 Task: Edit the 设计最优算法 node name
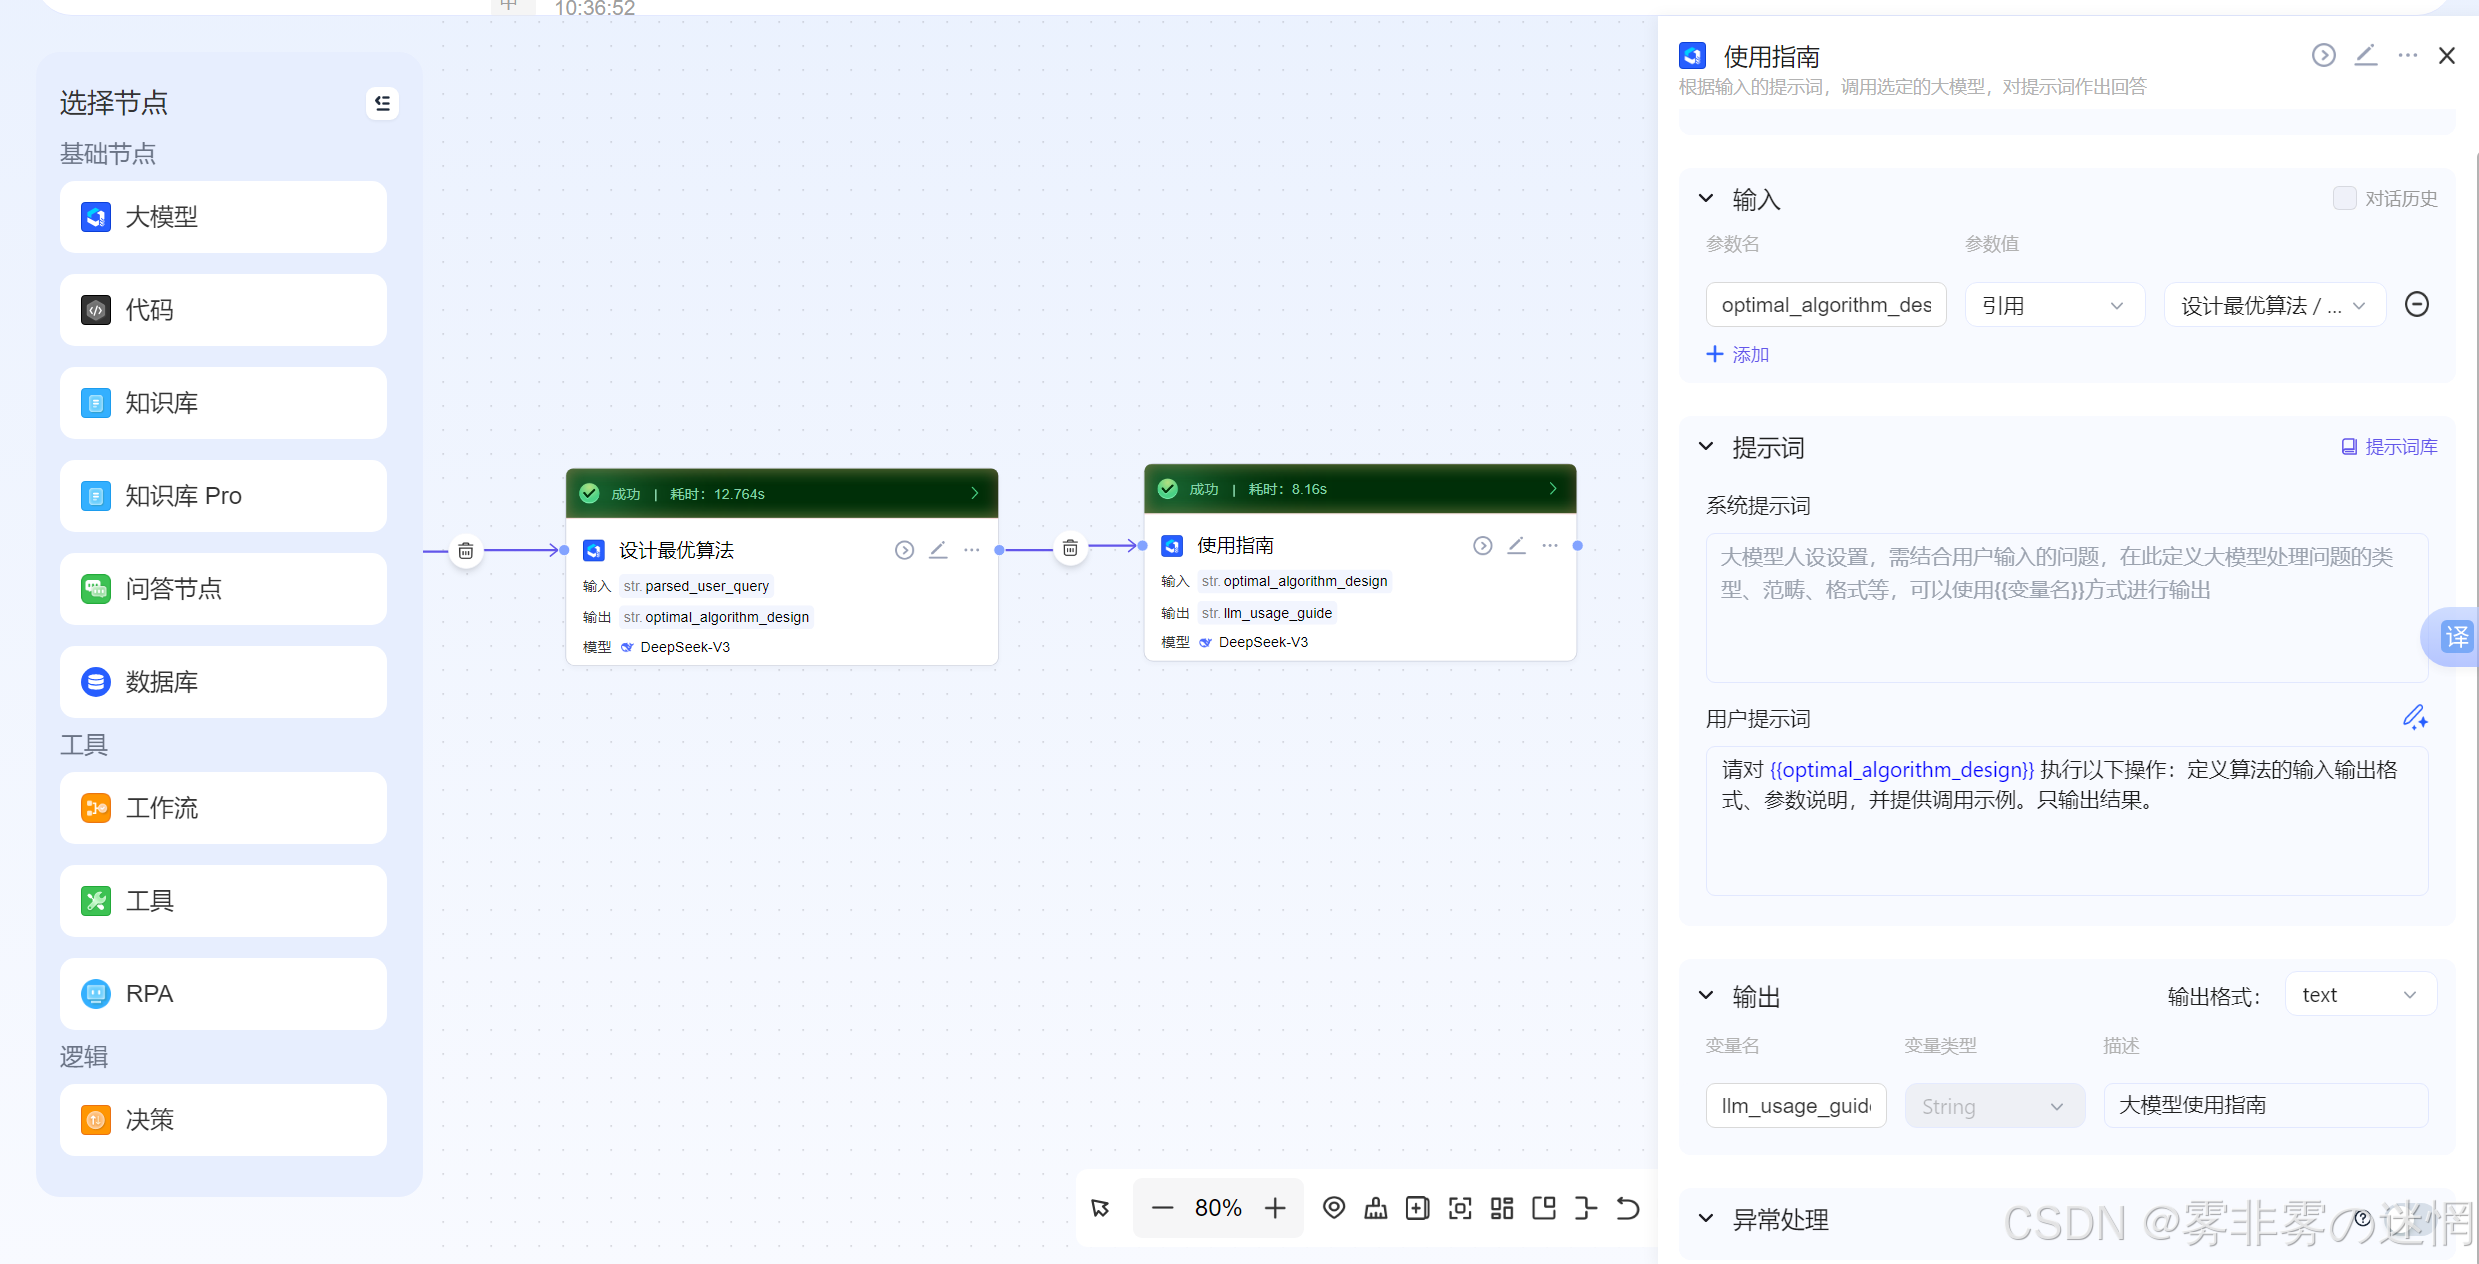point(938,550)
